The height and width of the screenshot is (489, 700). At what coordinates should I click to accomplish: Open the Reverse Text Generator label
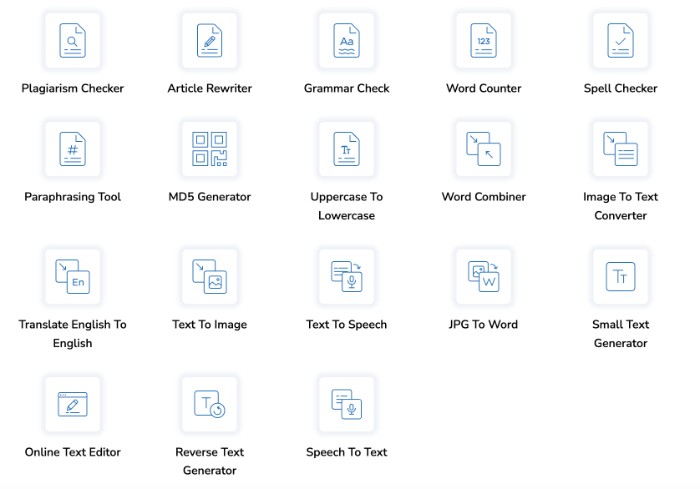click(210, 461)
